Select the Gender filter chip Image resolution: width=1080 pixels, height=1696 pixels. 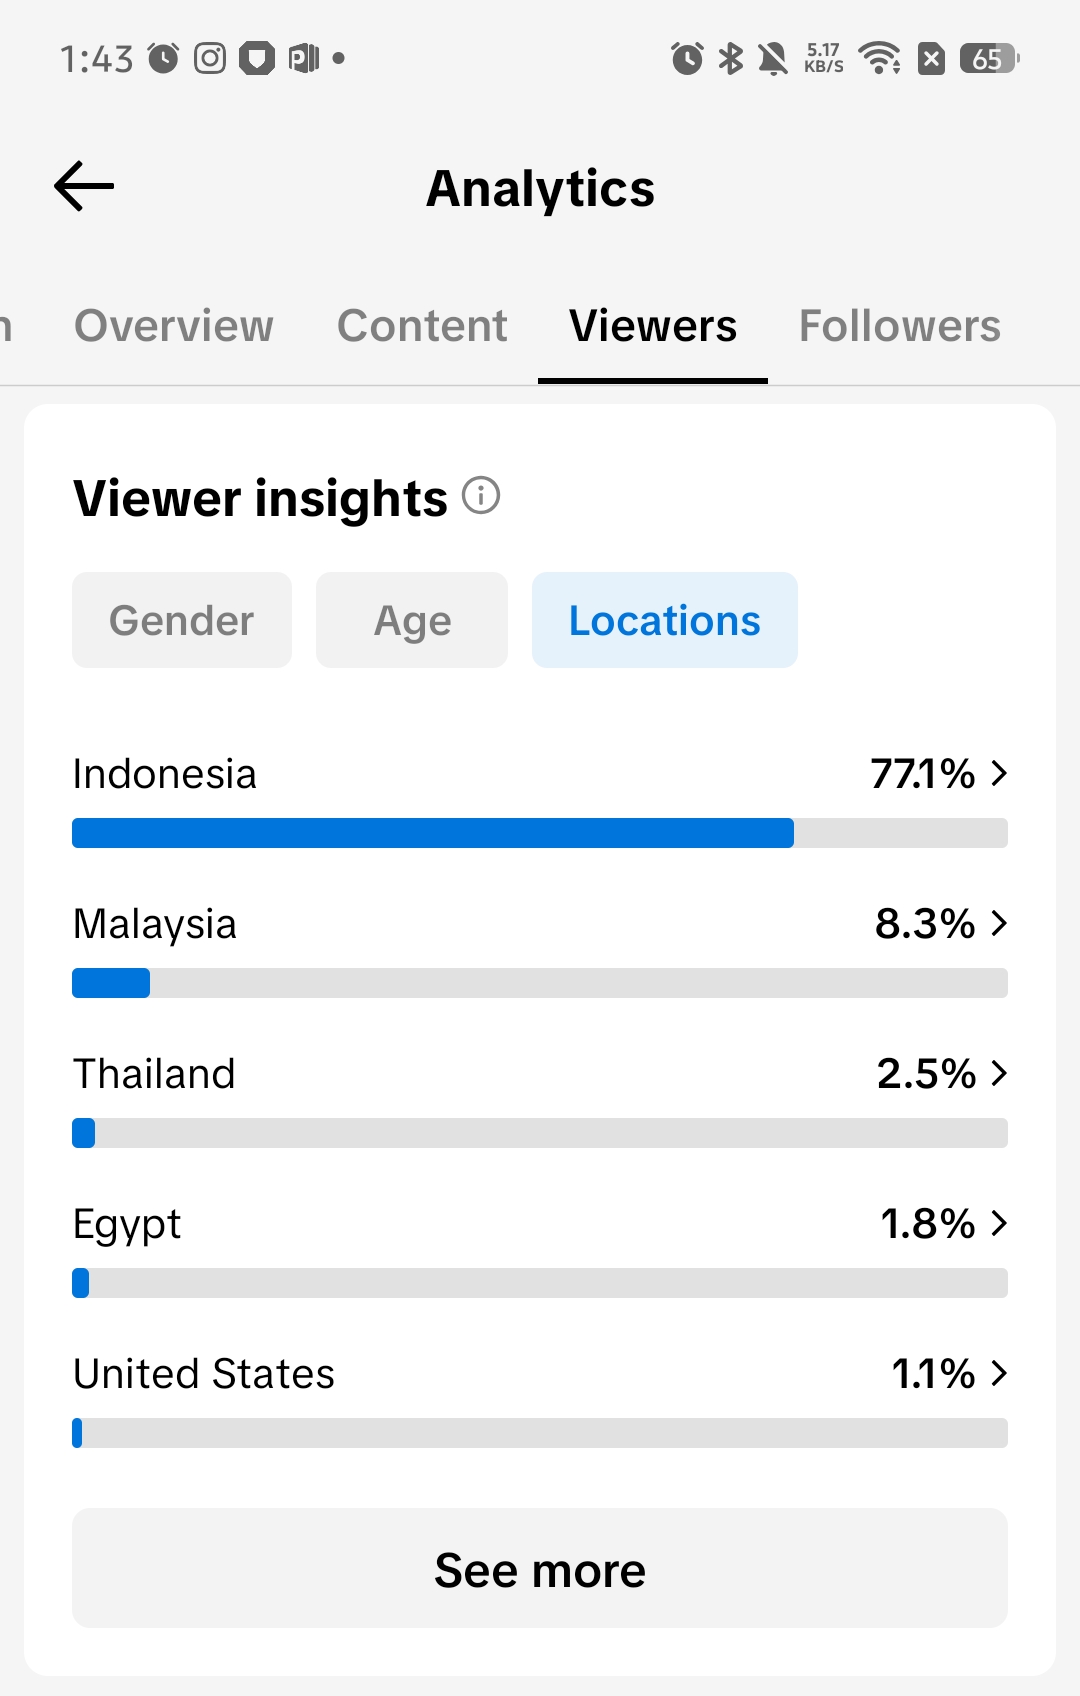tap(182, 620)
